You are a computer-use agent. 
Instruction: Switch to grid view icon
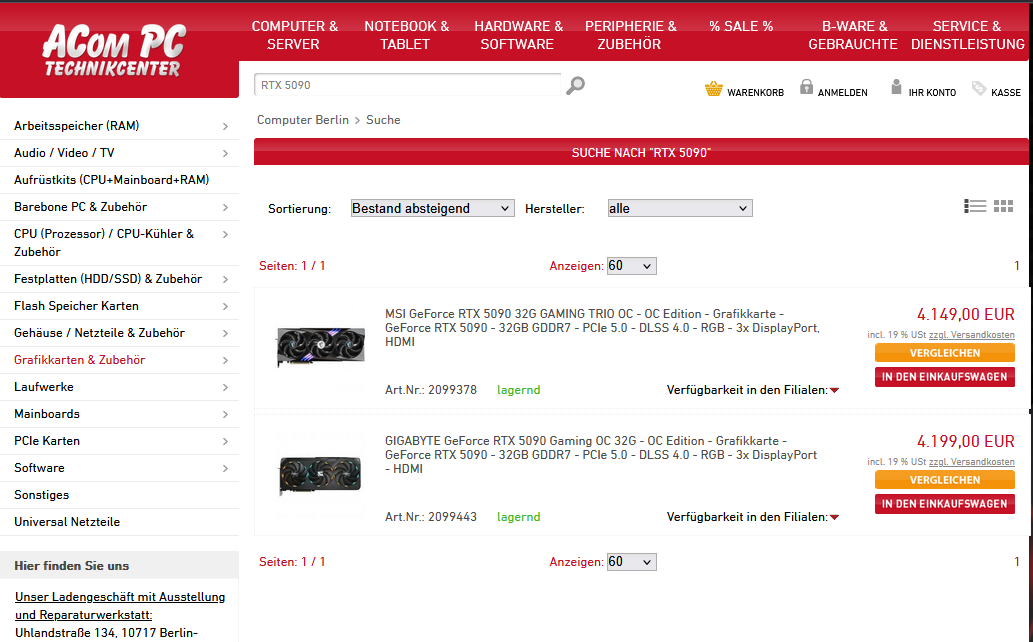pyautogui.click(x=1003, y=206)
